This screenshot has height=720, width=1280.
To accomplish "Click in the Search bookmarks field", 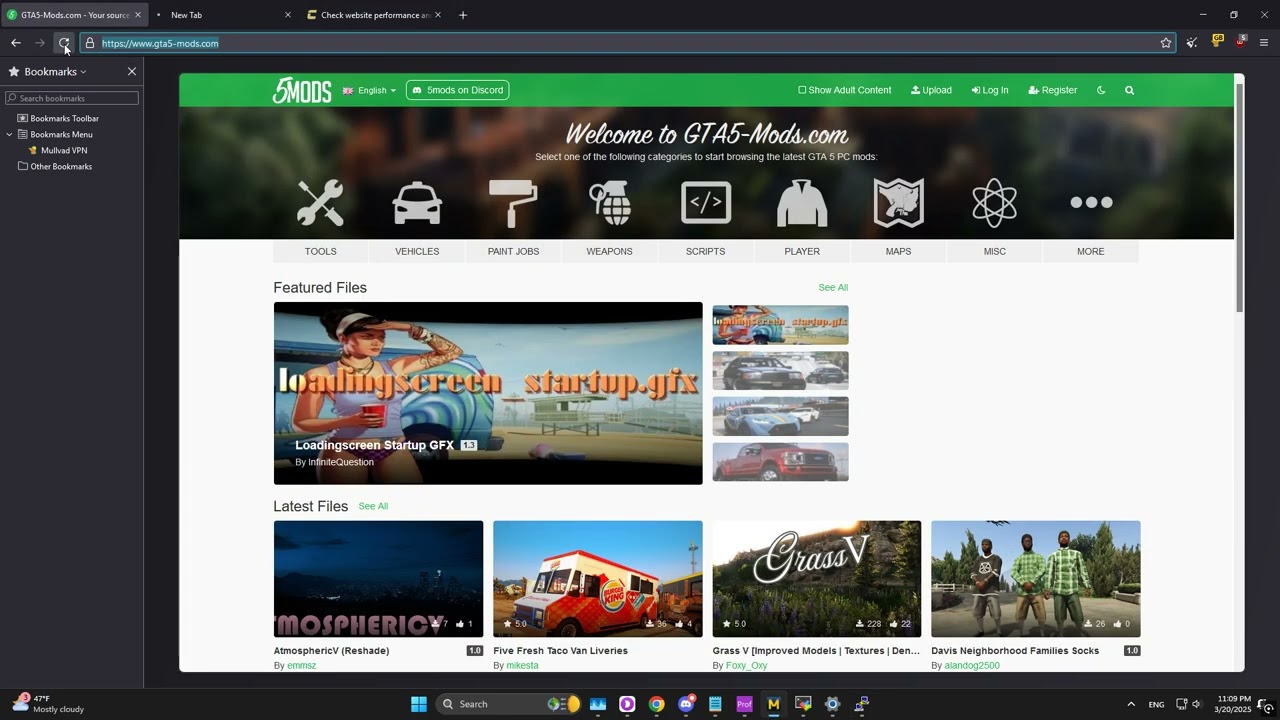I will pyautogui.click(x=72, y=98).
